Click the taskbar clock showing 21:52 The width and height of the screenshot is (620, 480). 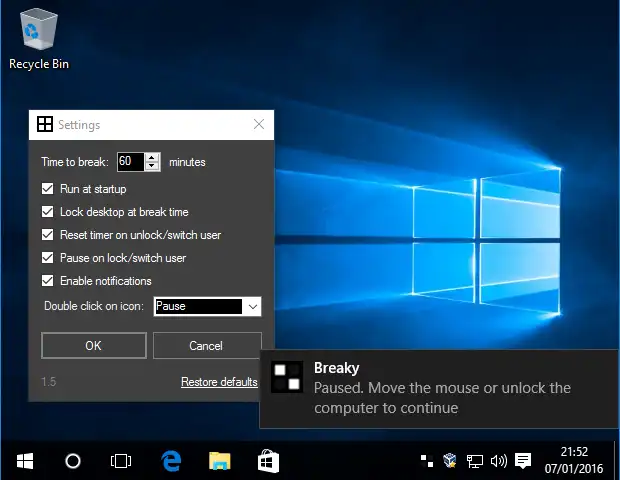point(574,460)
